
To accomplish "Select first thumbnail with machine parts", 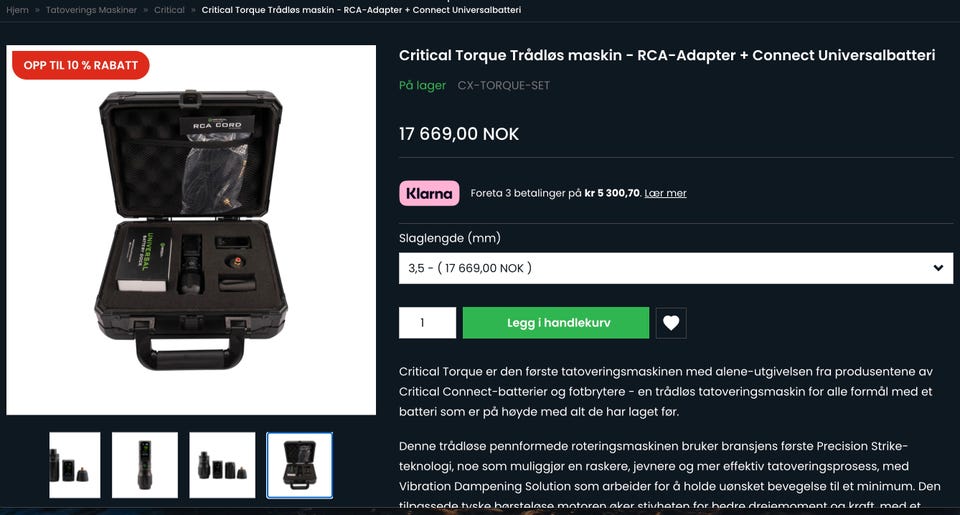I will click(x=75, y=465).
